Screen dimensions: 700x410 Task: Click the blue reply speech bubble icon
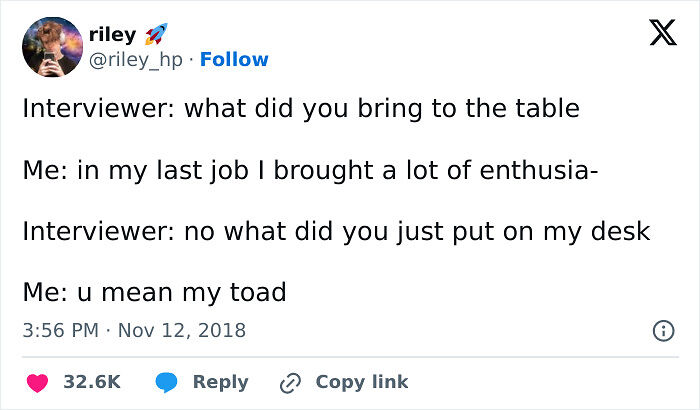click(166, 382)
